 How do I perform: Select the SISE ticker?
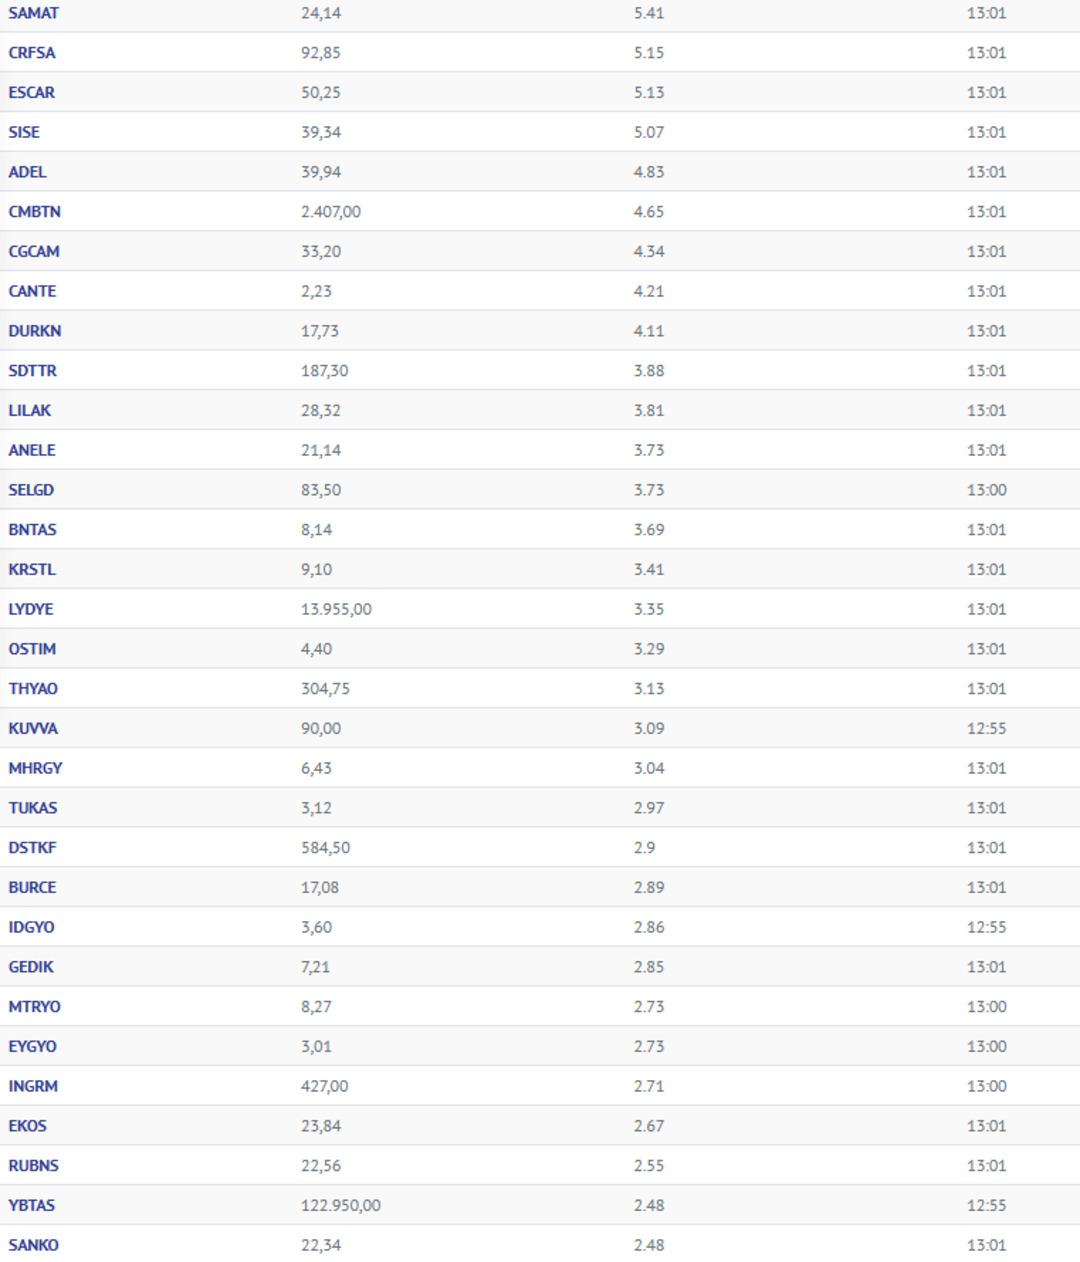(x=24, y=132)
